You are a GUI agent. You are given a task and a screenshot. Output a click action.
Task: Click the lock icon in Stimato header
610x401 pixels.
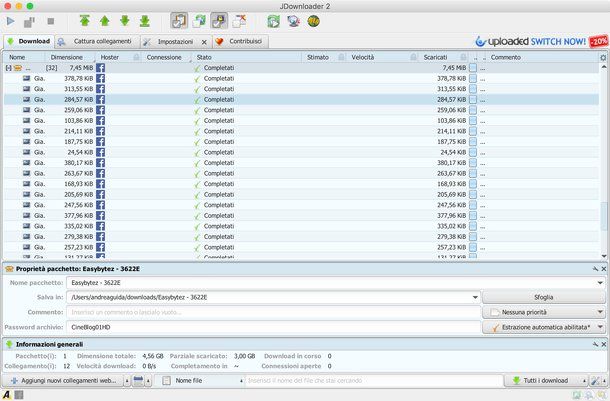[341, 57]
